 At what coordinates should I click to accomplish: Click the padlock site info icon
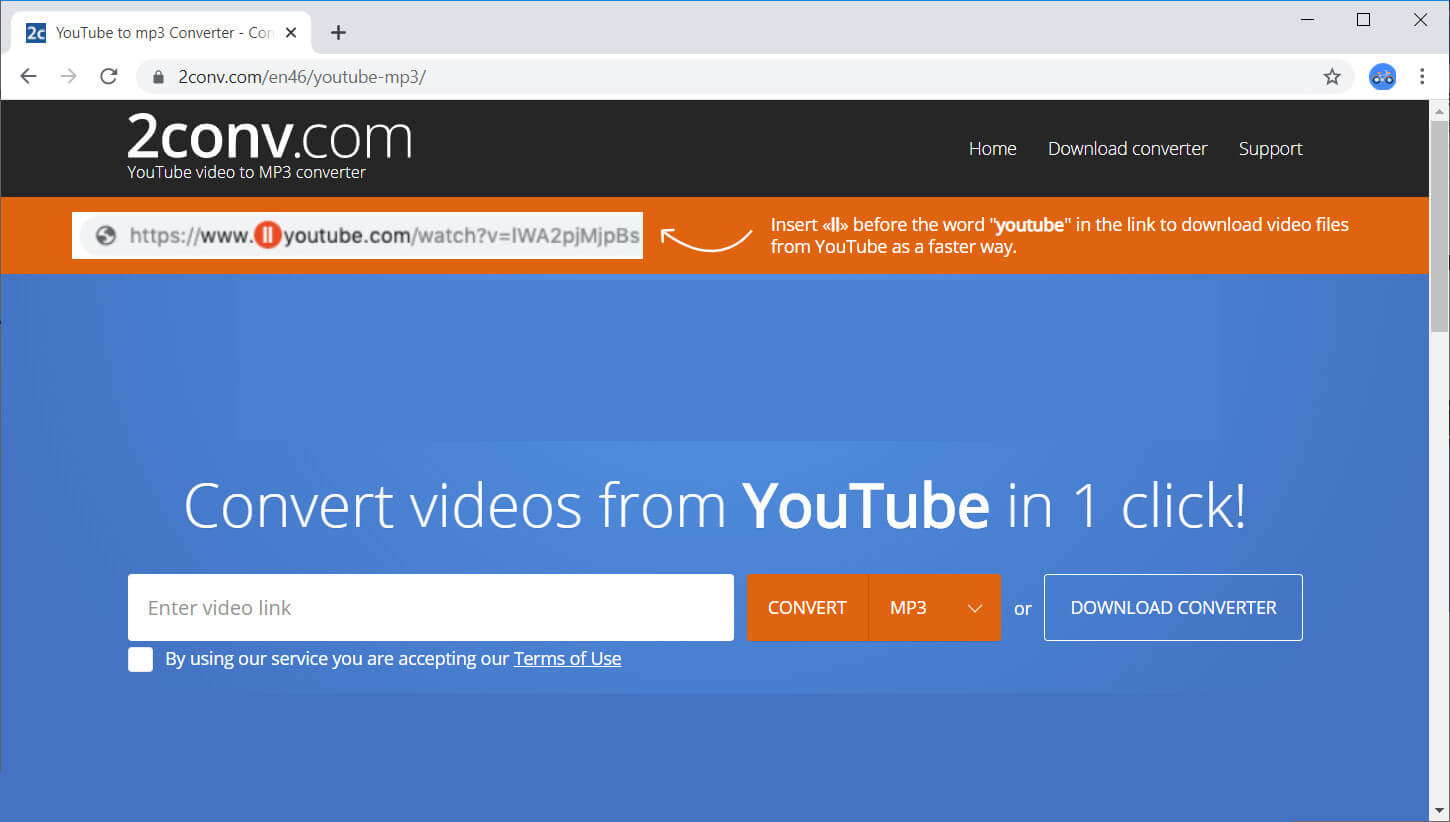pos(157,77)
